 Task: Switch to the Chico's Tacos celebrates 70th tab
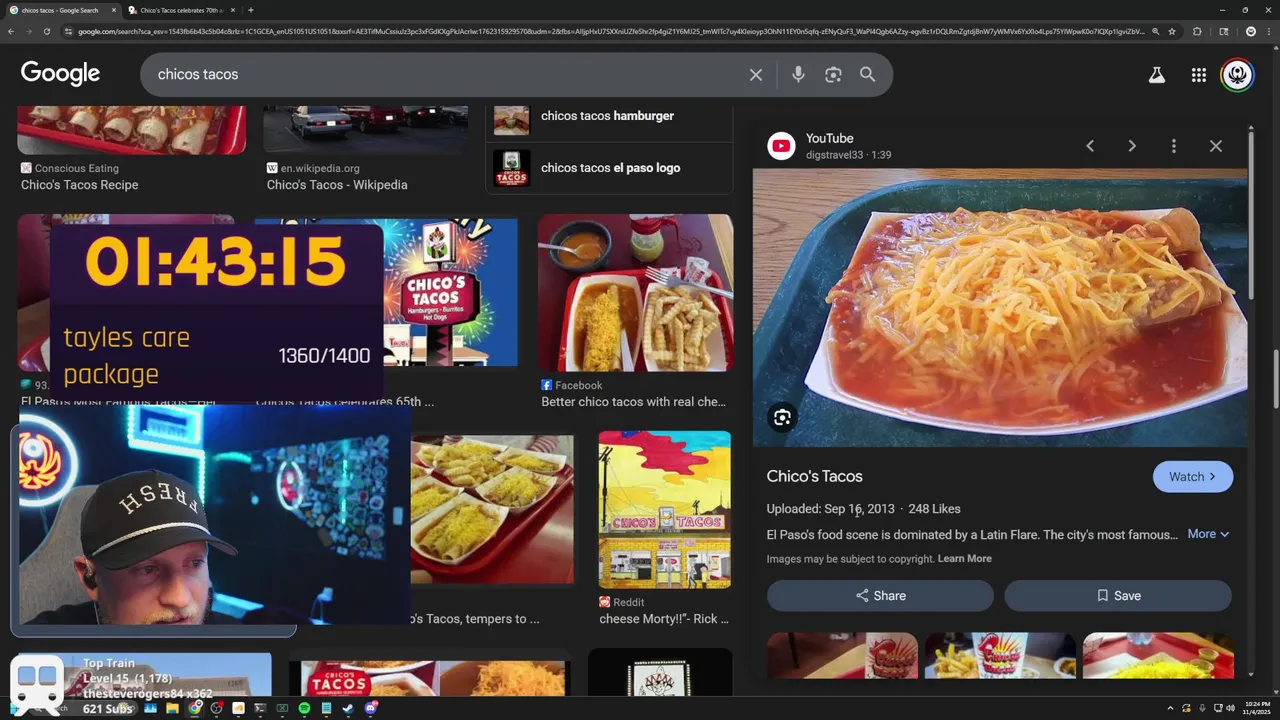click(180, 10)
